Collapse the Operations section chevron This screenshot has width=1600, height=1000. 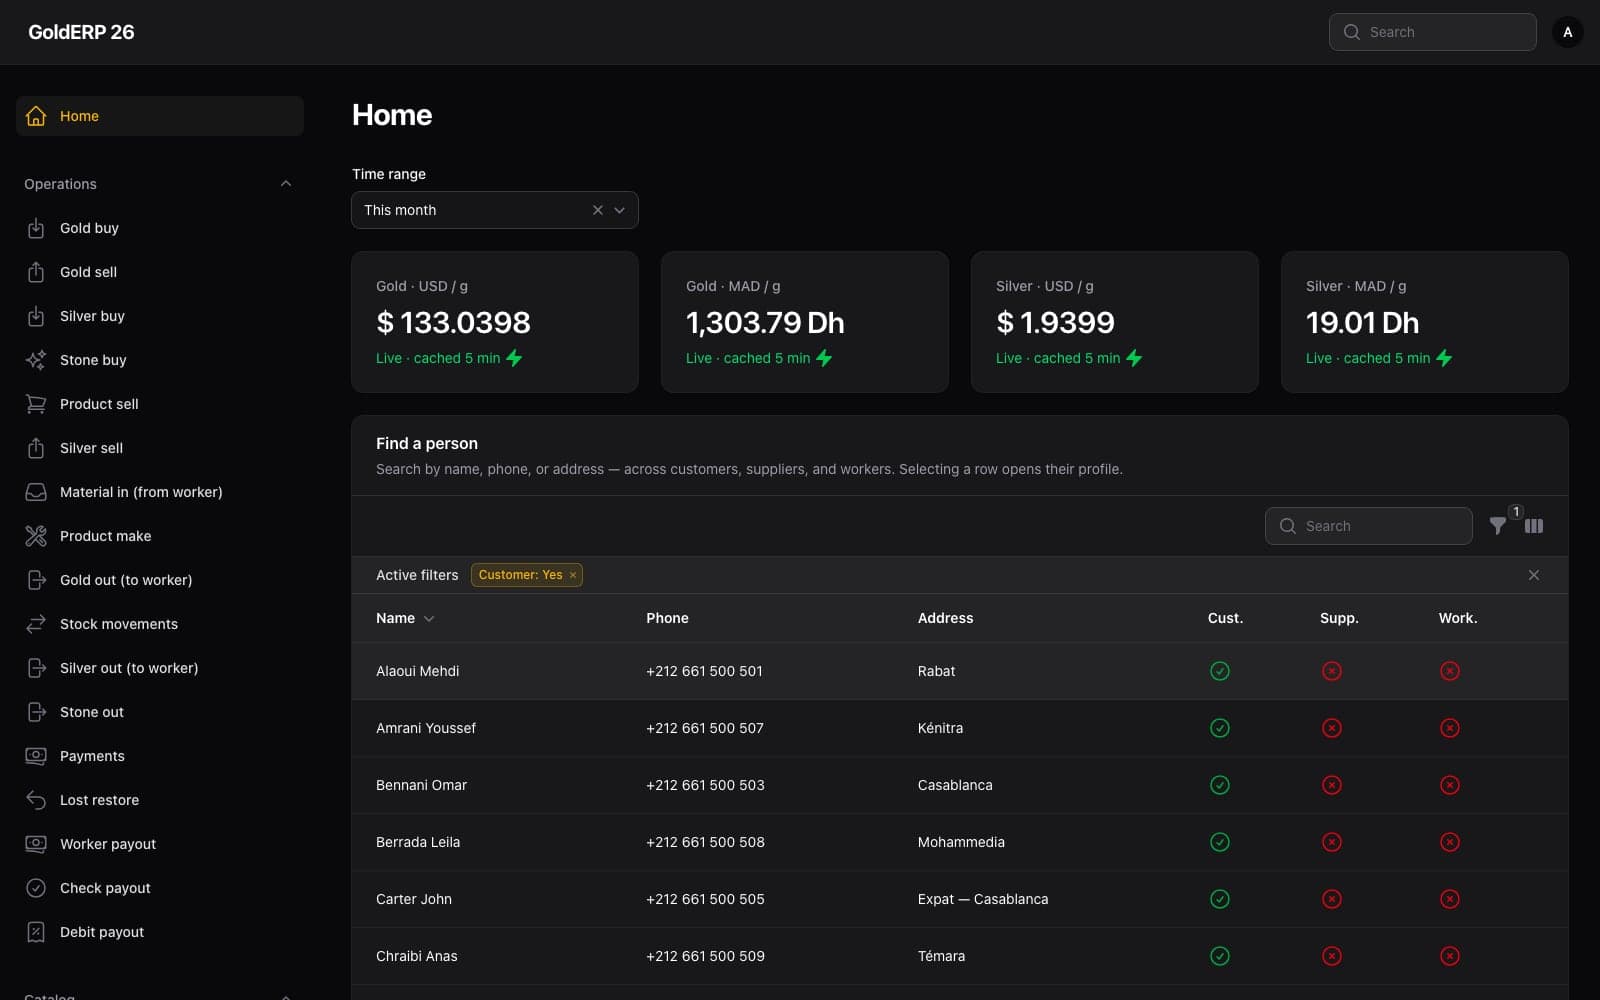pos(286,184)
